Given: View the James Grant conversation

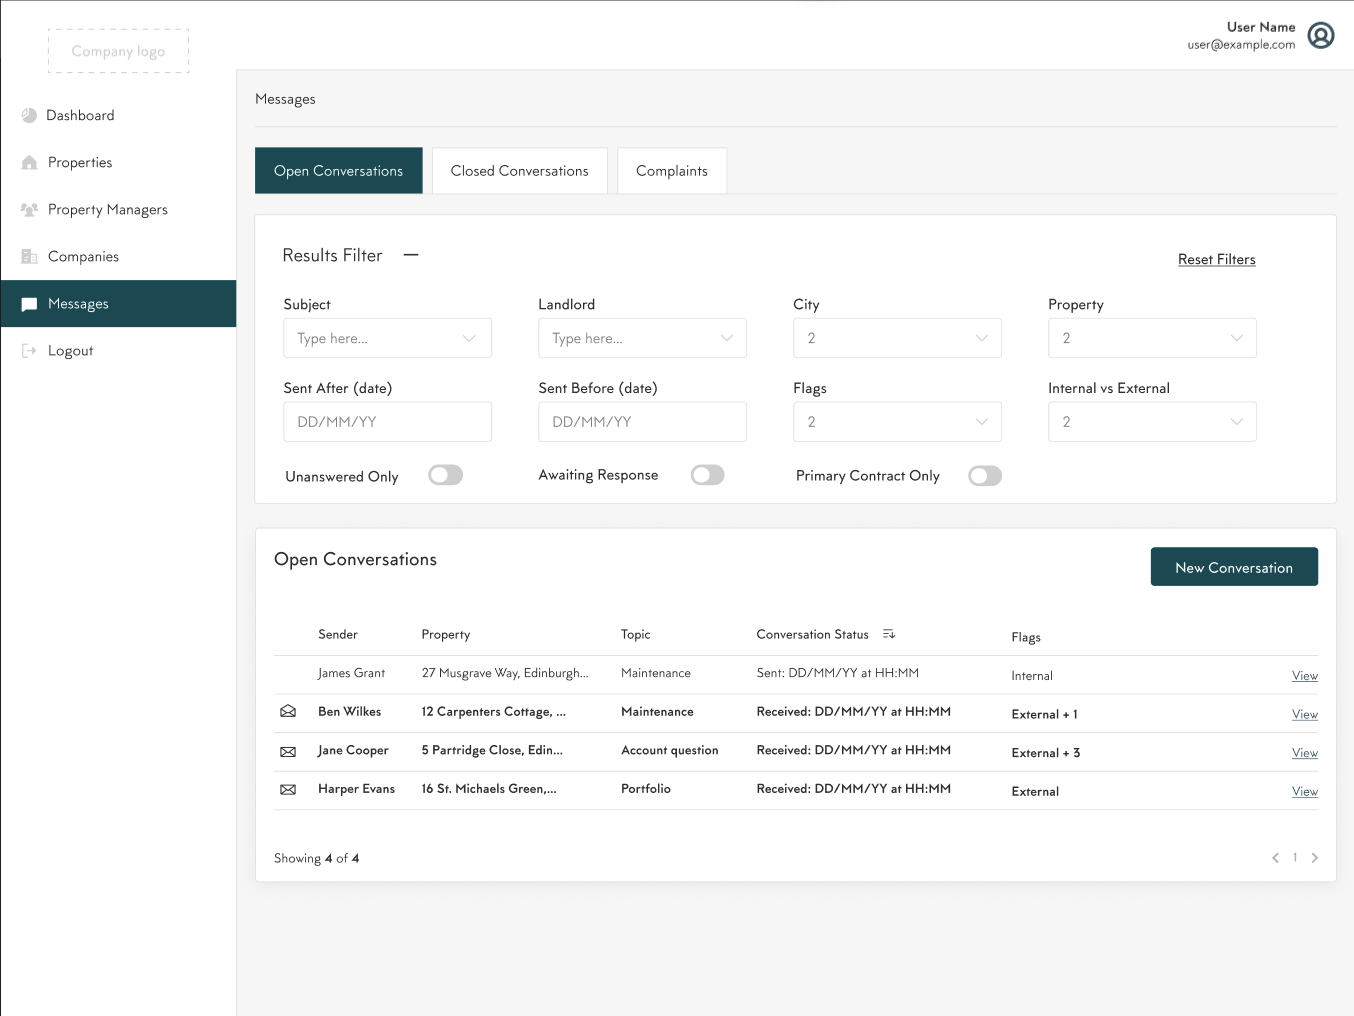Looking at the screenshot, I should [1304, 676].
